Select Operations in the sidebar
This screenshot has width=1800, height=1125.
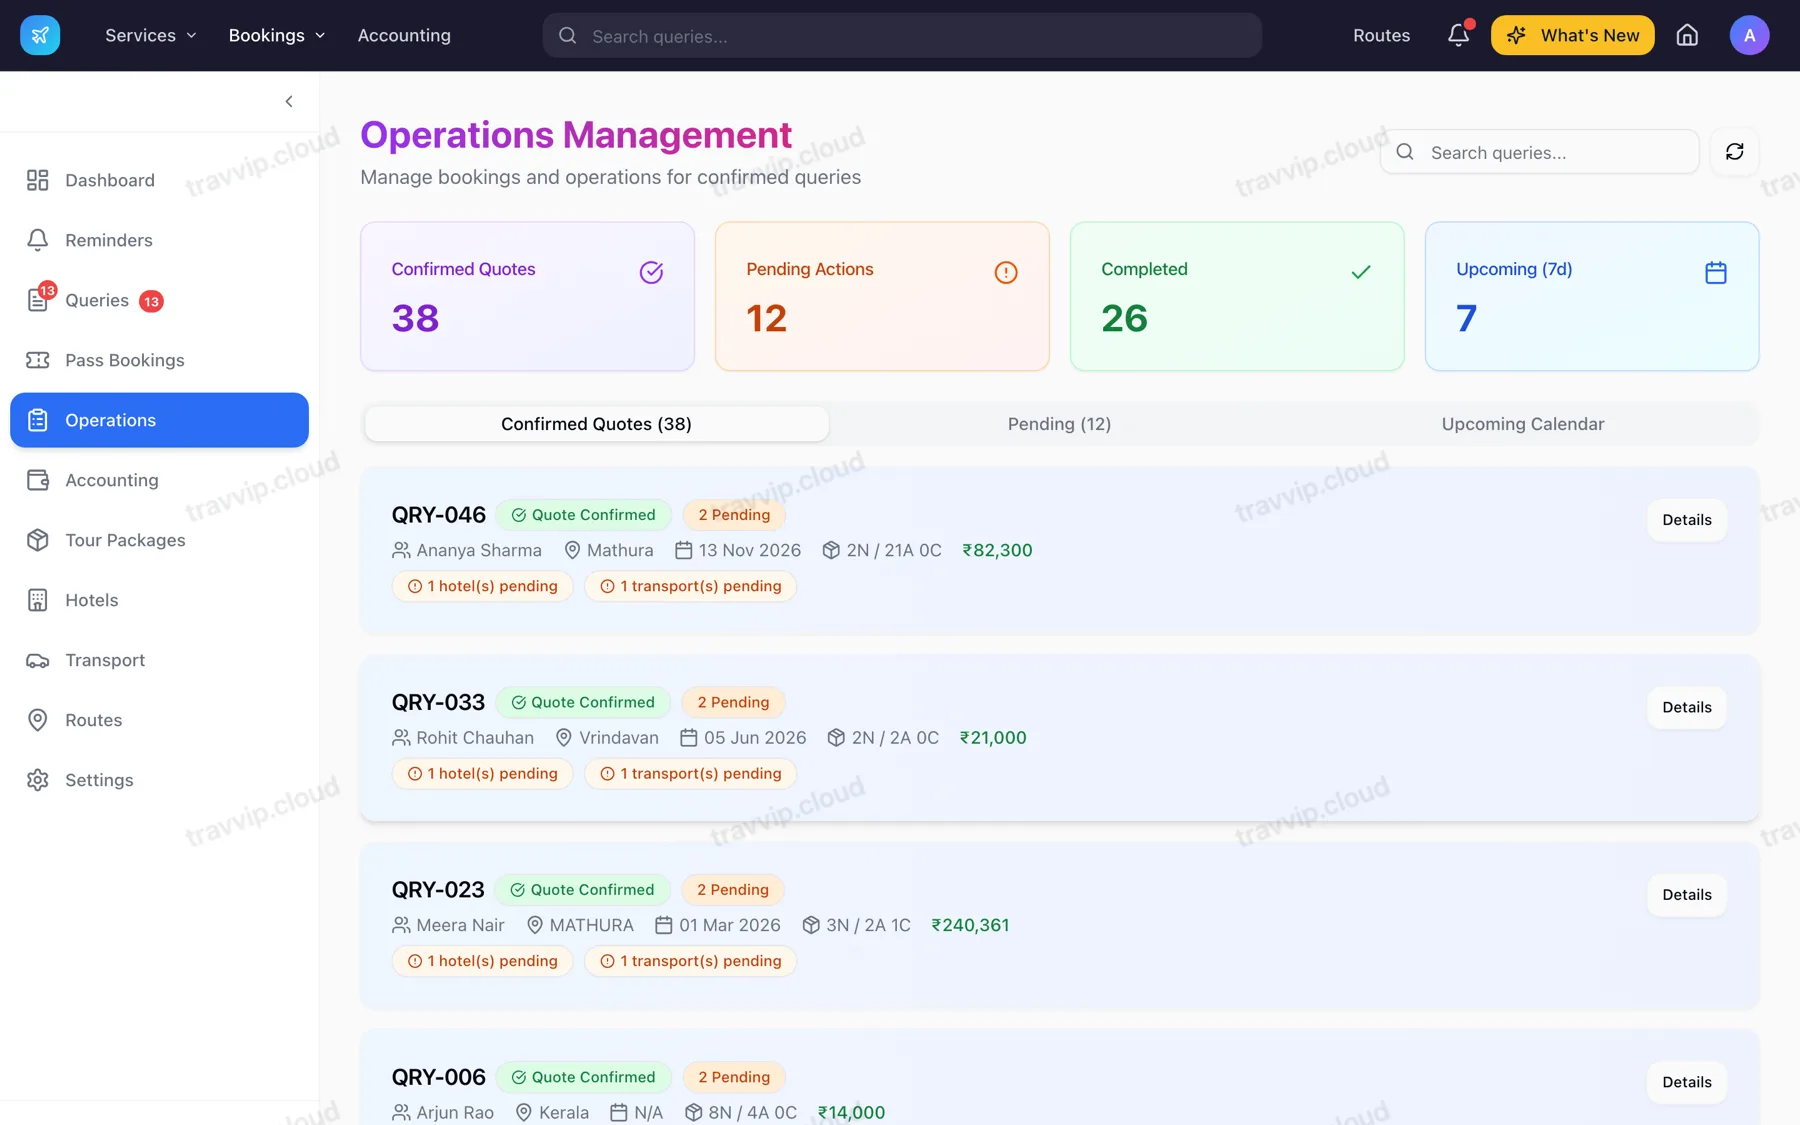pos(159,420)
